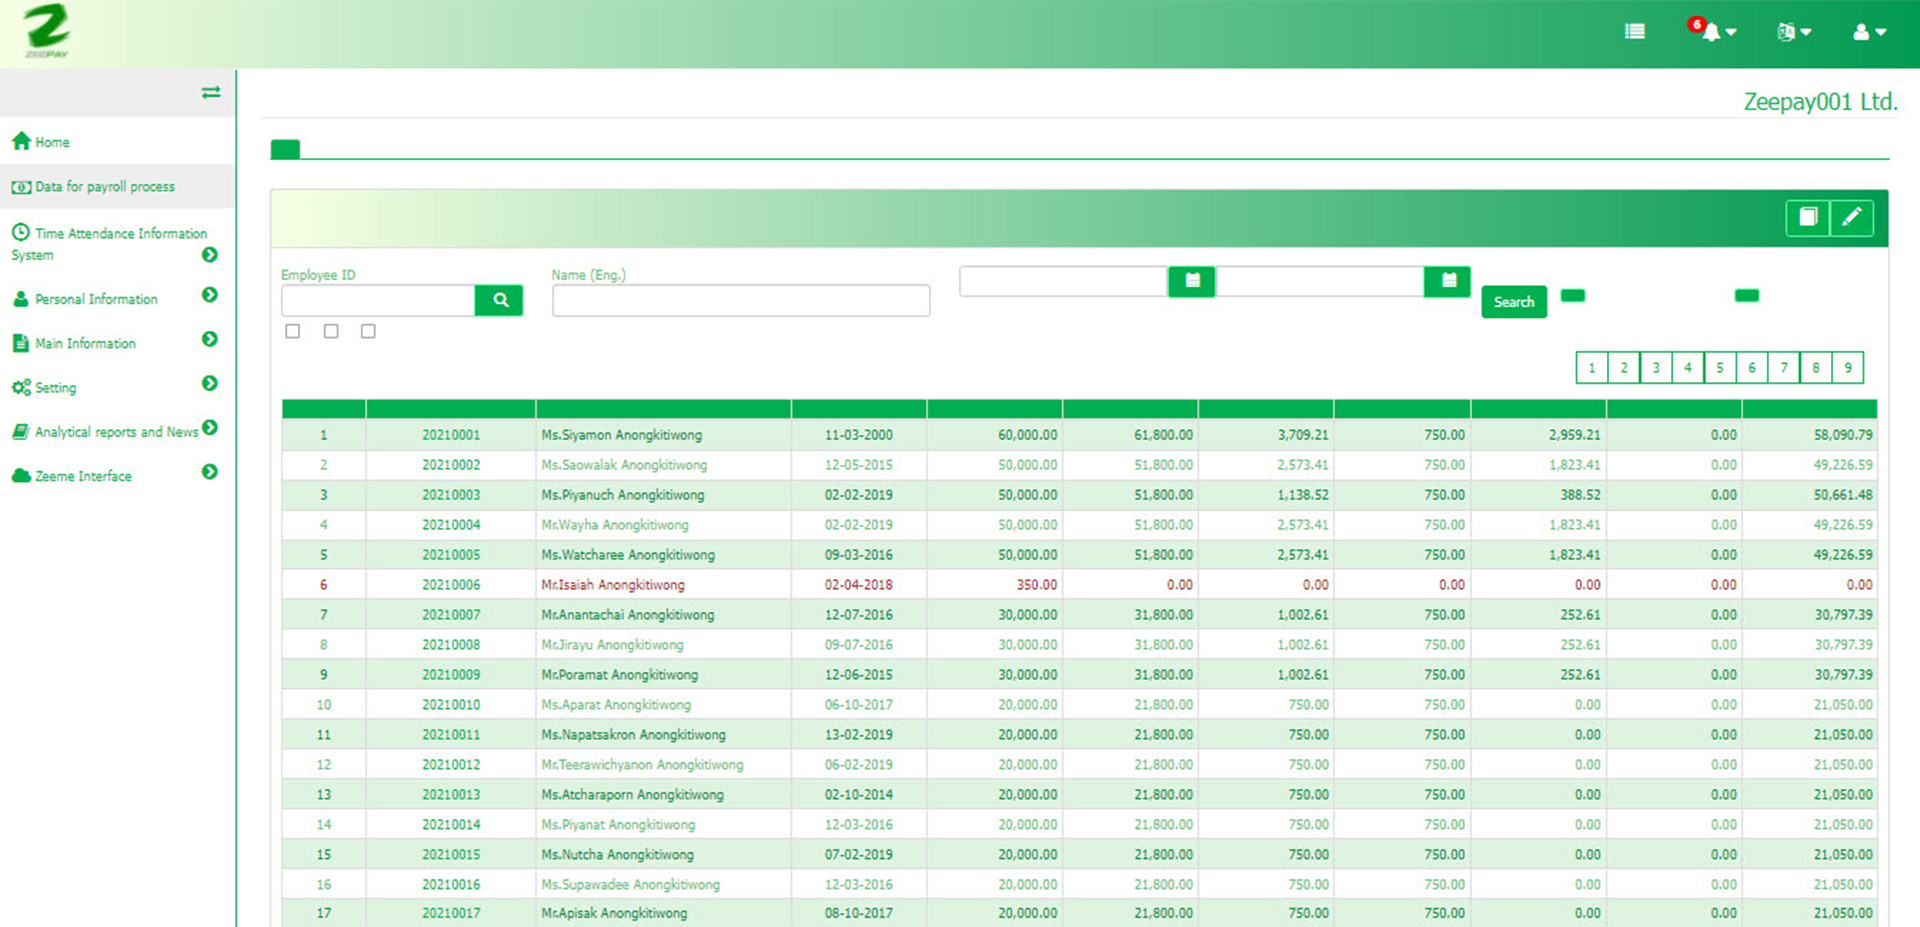This screenshot has height=927, width=1920.
Task: Click the date 12-07-2016 cell
Action: 859,615
